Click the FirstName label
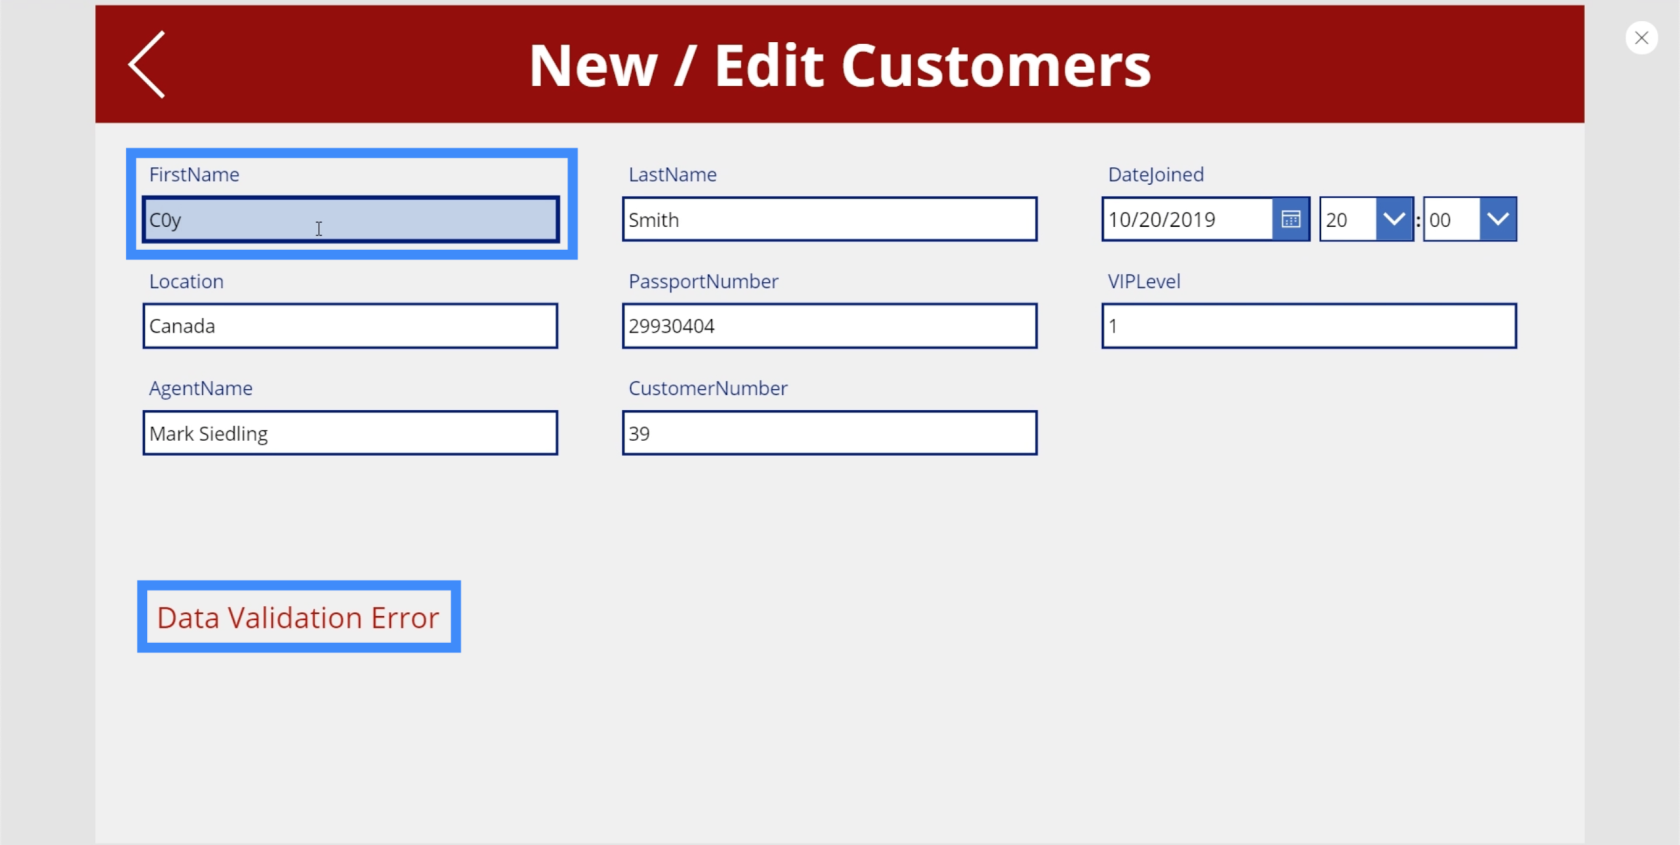Image resolution: width=1680 pixels, height=845 pixels. click(194, 175)
